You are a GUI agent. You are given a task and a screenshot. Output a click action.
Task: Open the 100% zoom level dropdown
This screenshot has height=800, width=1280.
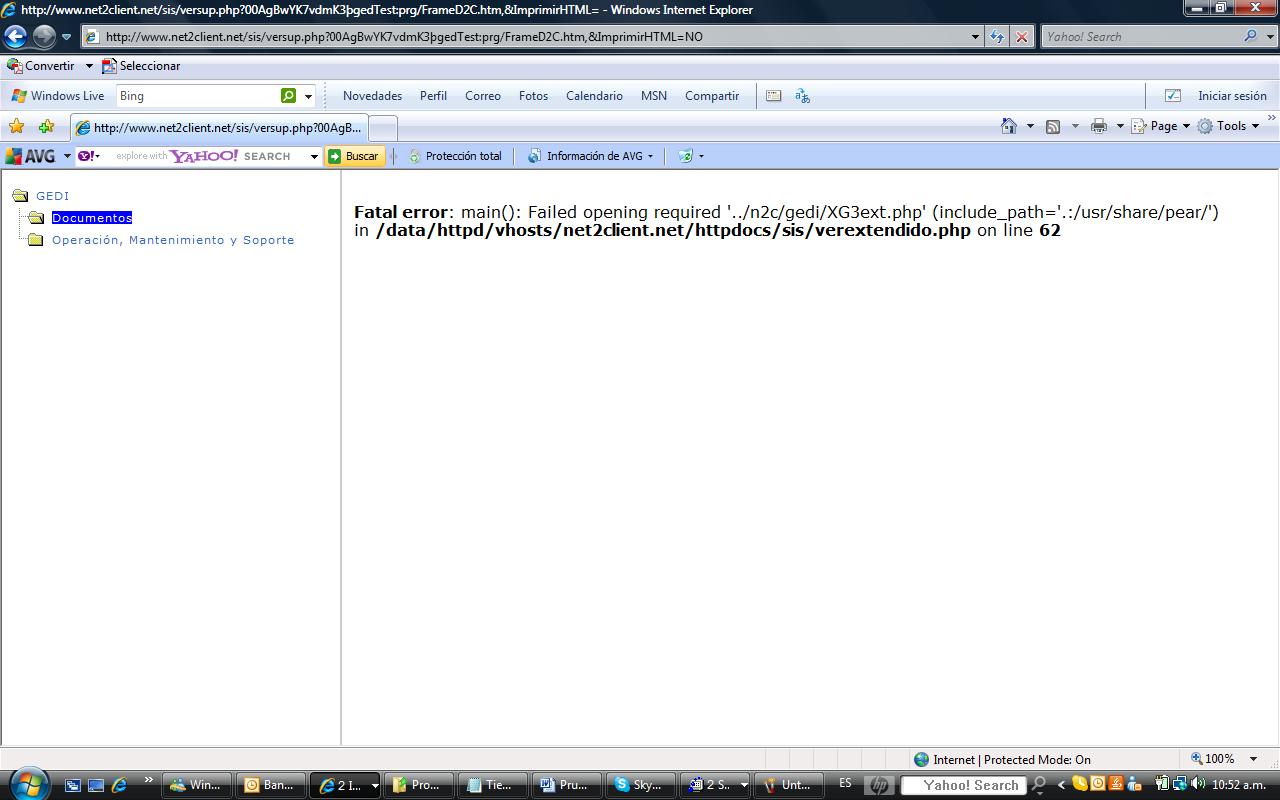pos(1254,759)
